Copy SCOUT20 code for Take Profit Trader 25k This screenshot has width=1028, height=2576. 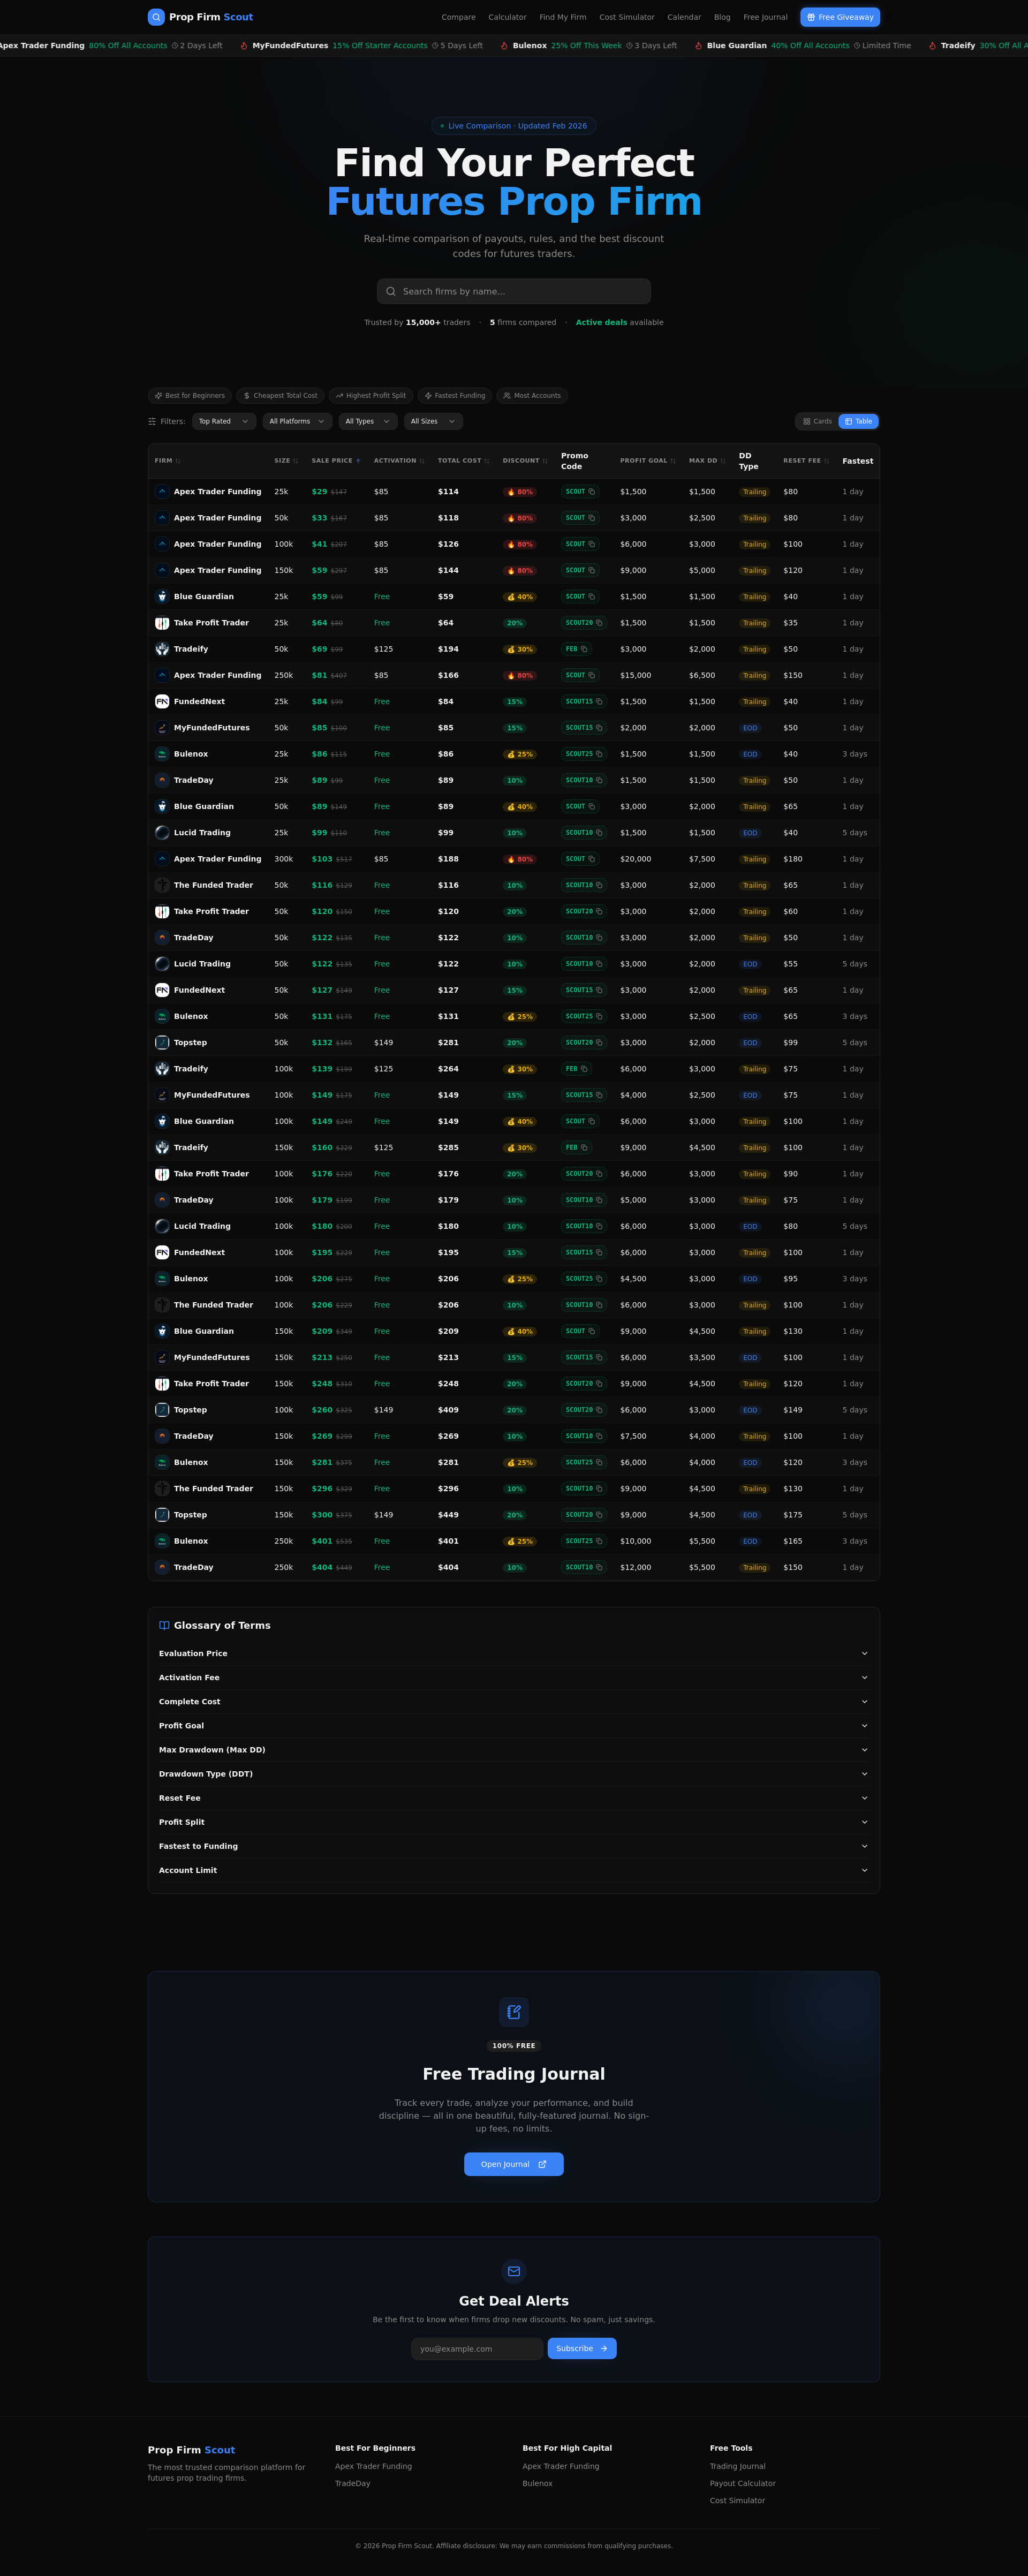pyautogui.click(x=583, y=623)
